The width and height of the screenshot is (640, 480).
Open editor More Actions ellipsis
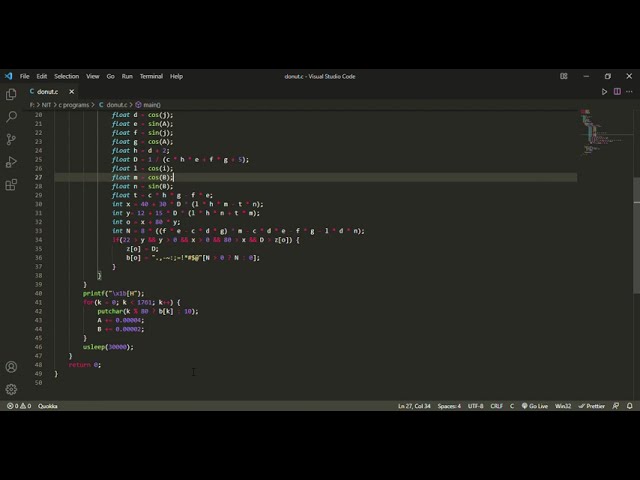point(629,92)
